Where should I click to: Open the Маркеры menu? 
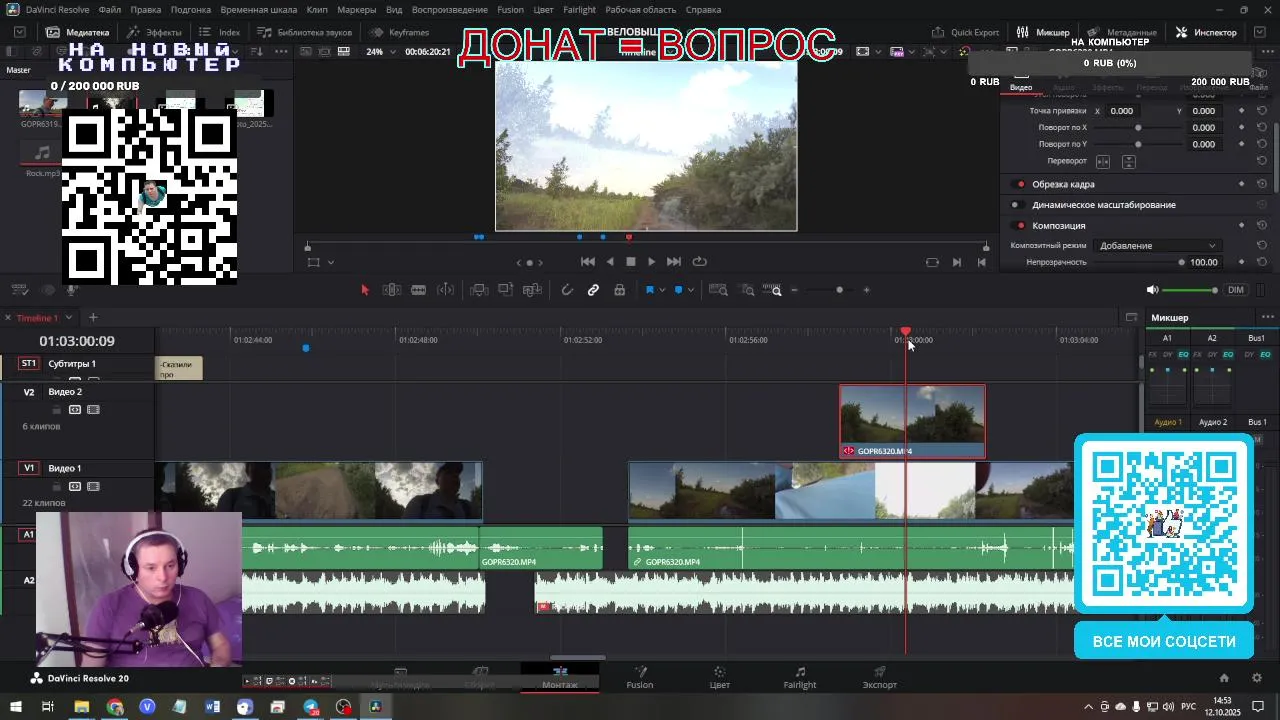pyautogui.click(x=357, y=10)
